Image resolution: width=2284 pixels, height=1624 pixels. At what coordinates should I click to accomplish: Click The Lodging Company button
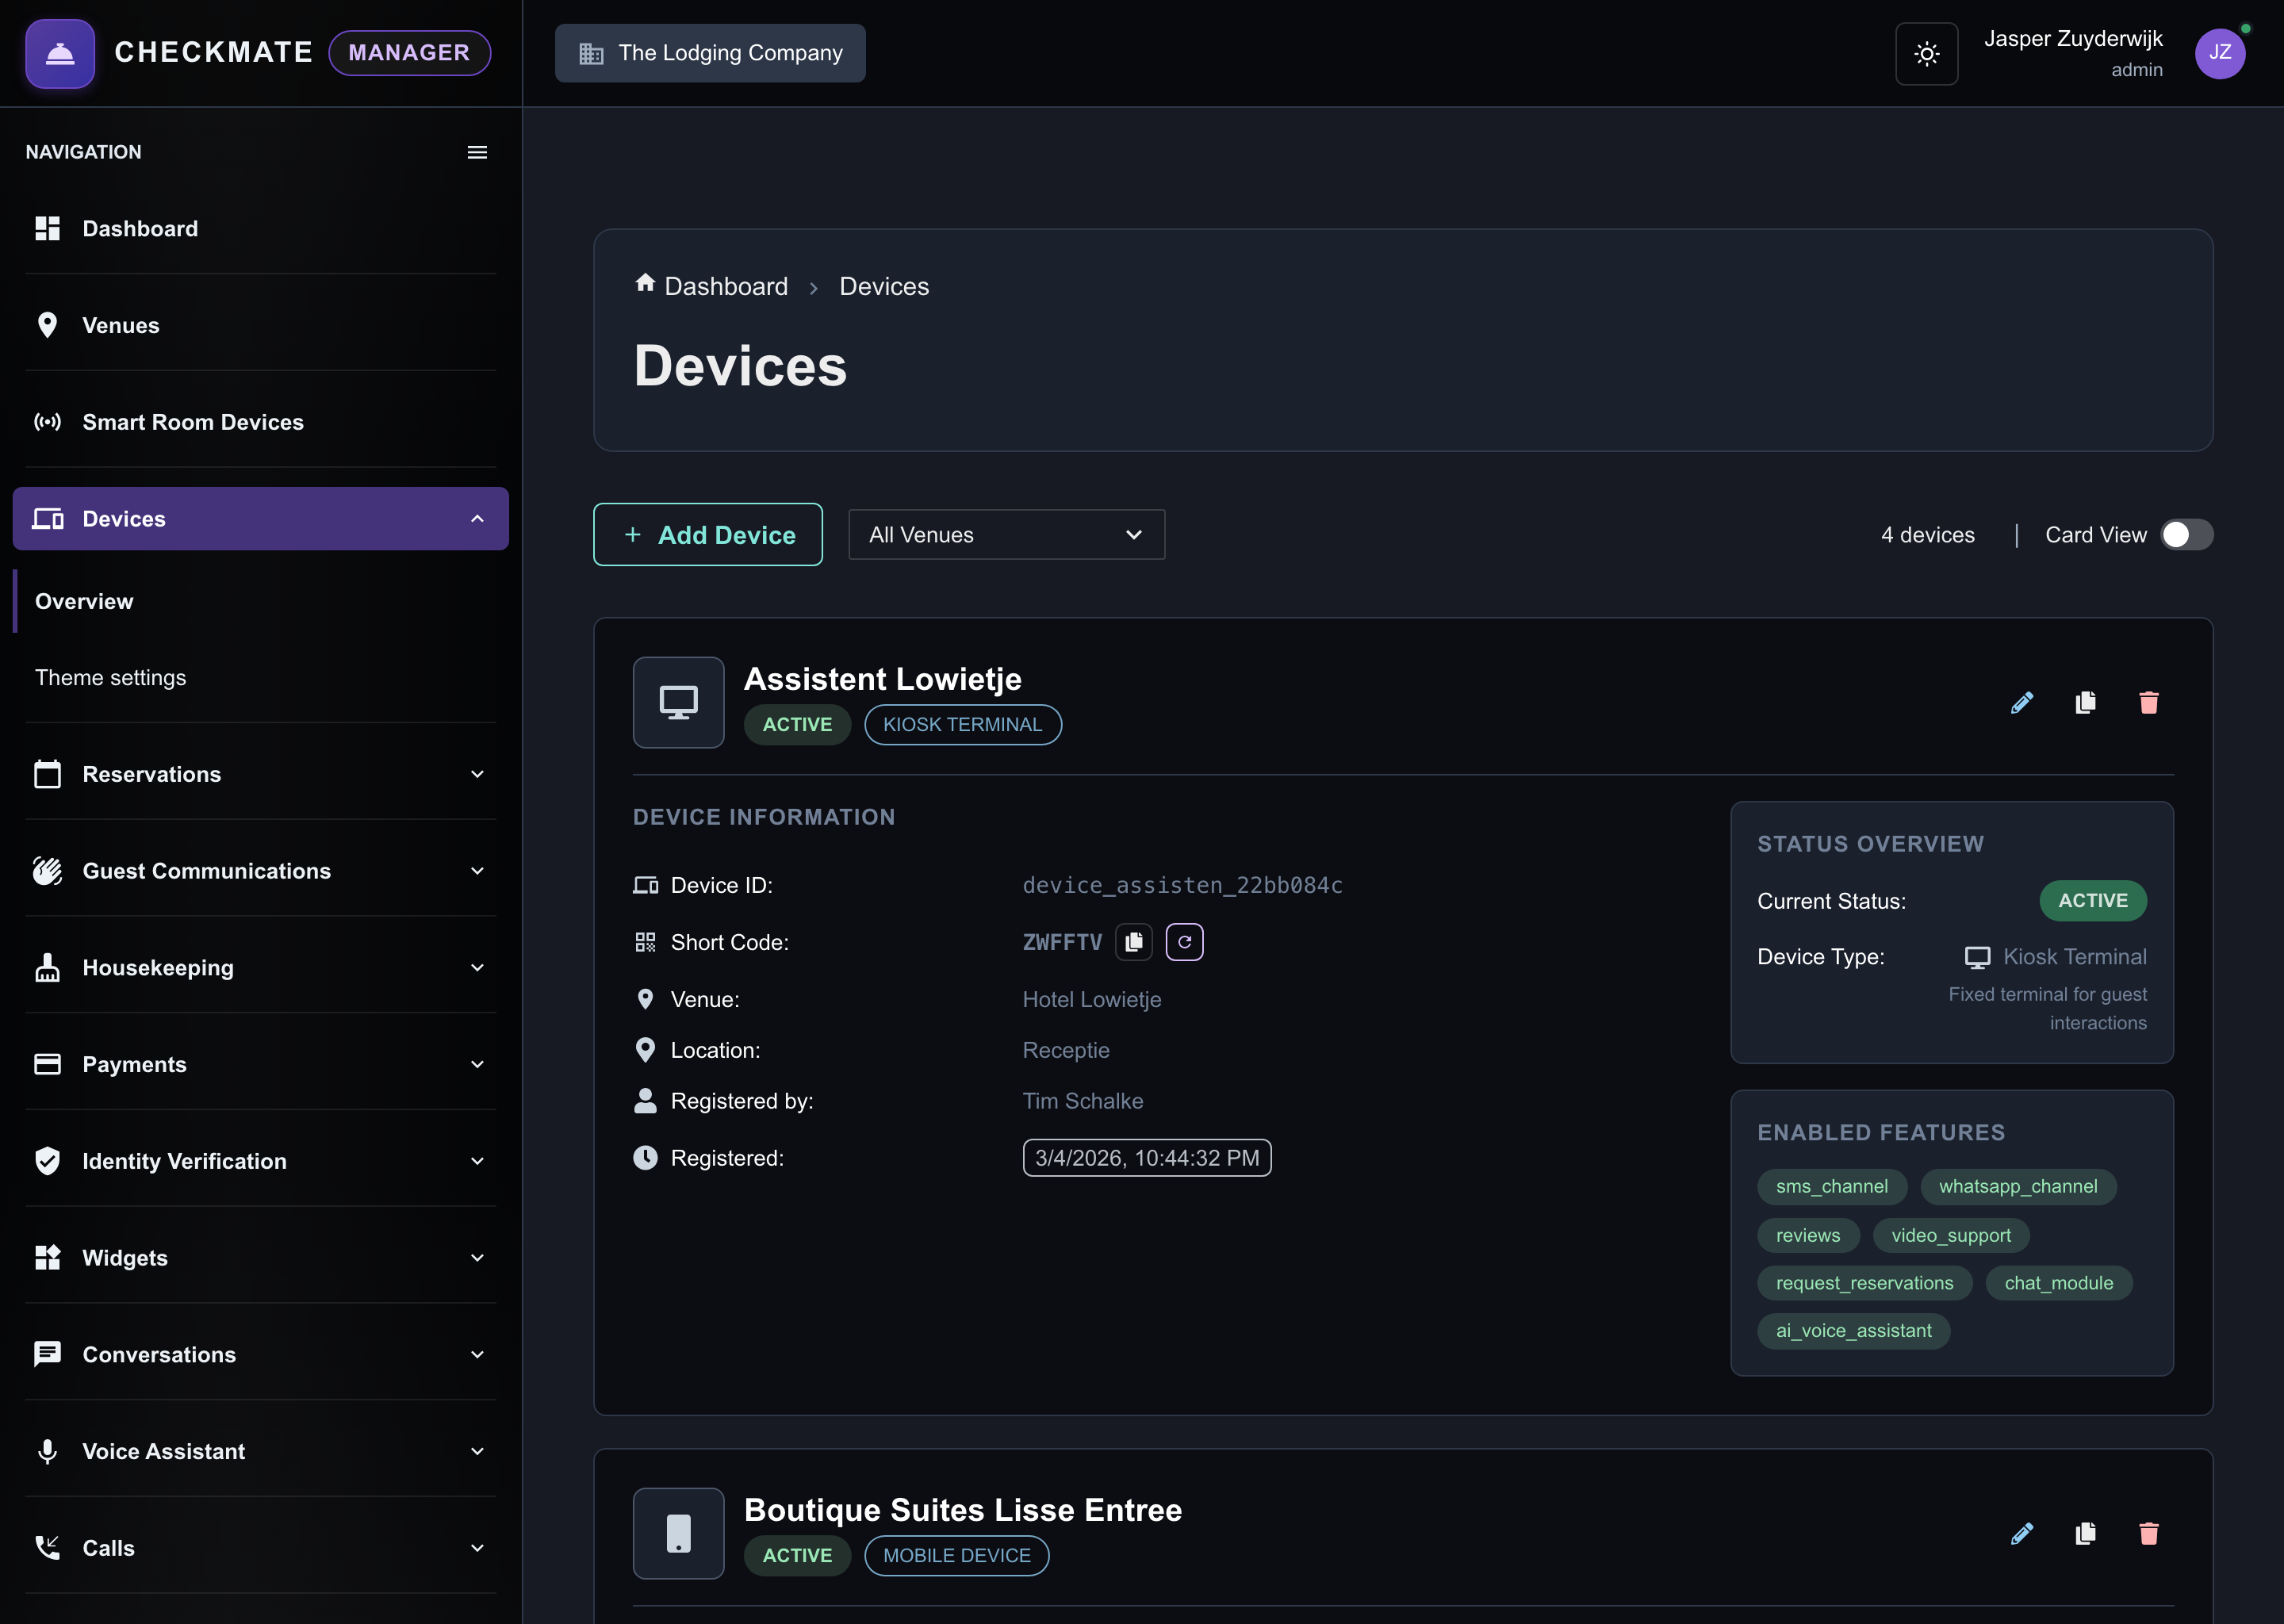point(710,53)
